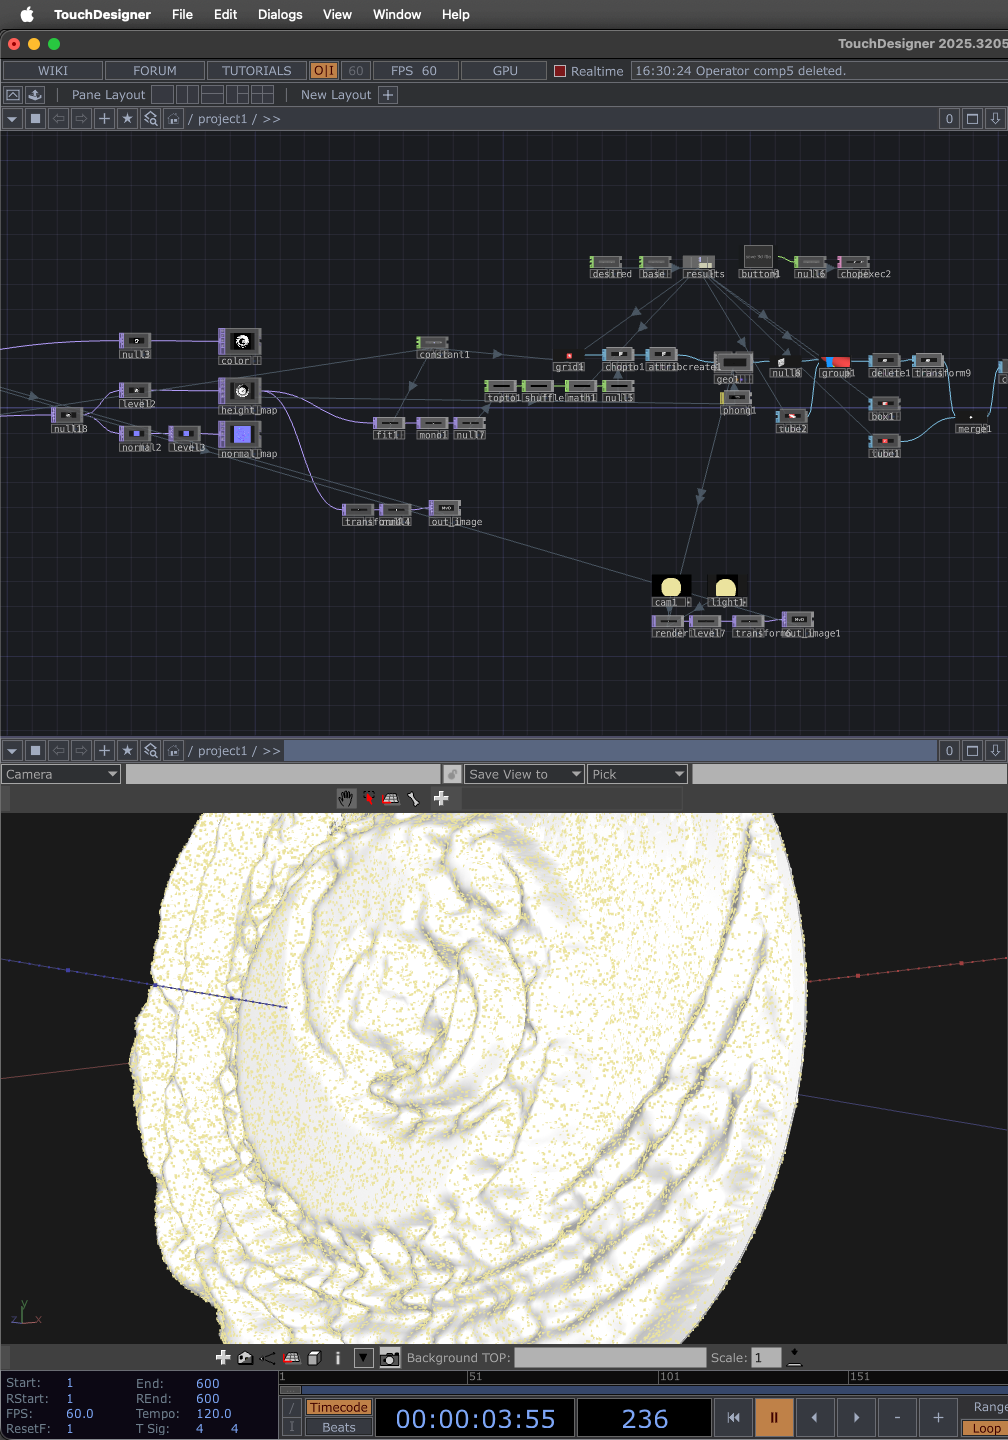1008x1440 pixels.
Task: Click the home network icon in the top pane
Action: (x=173, y=119)
